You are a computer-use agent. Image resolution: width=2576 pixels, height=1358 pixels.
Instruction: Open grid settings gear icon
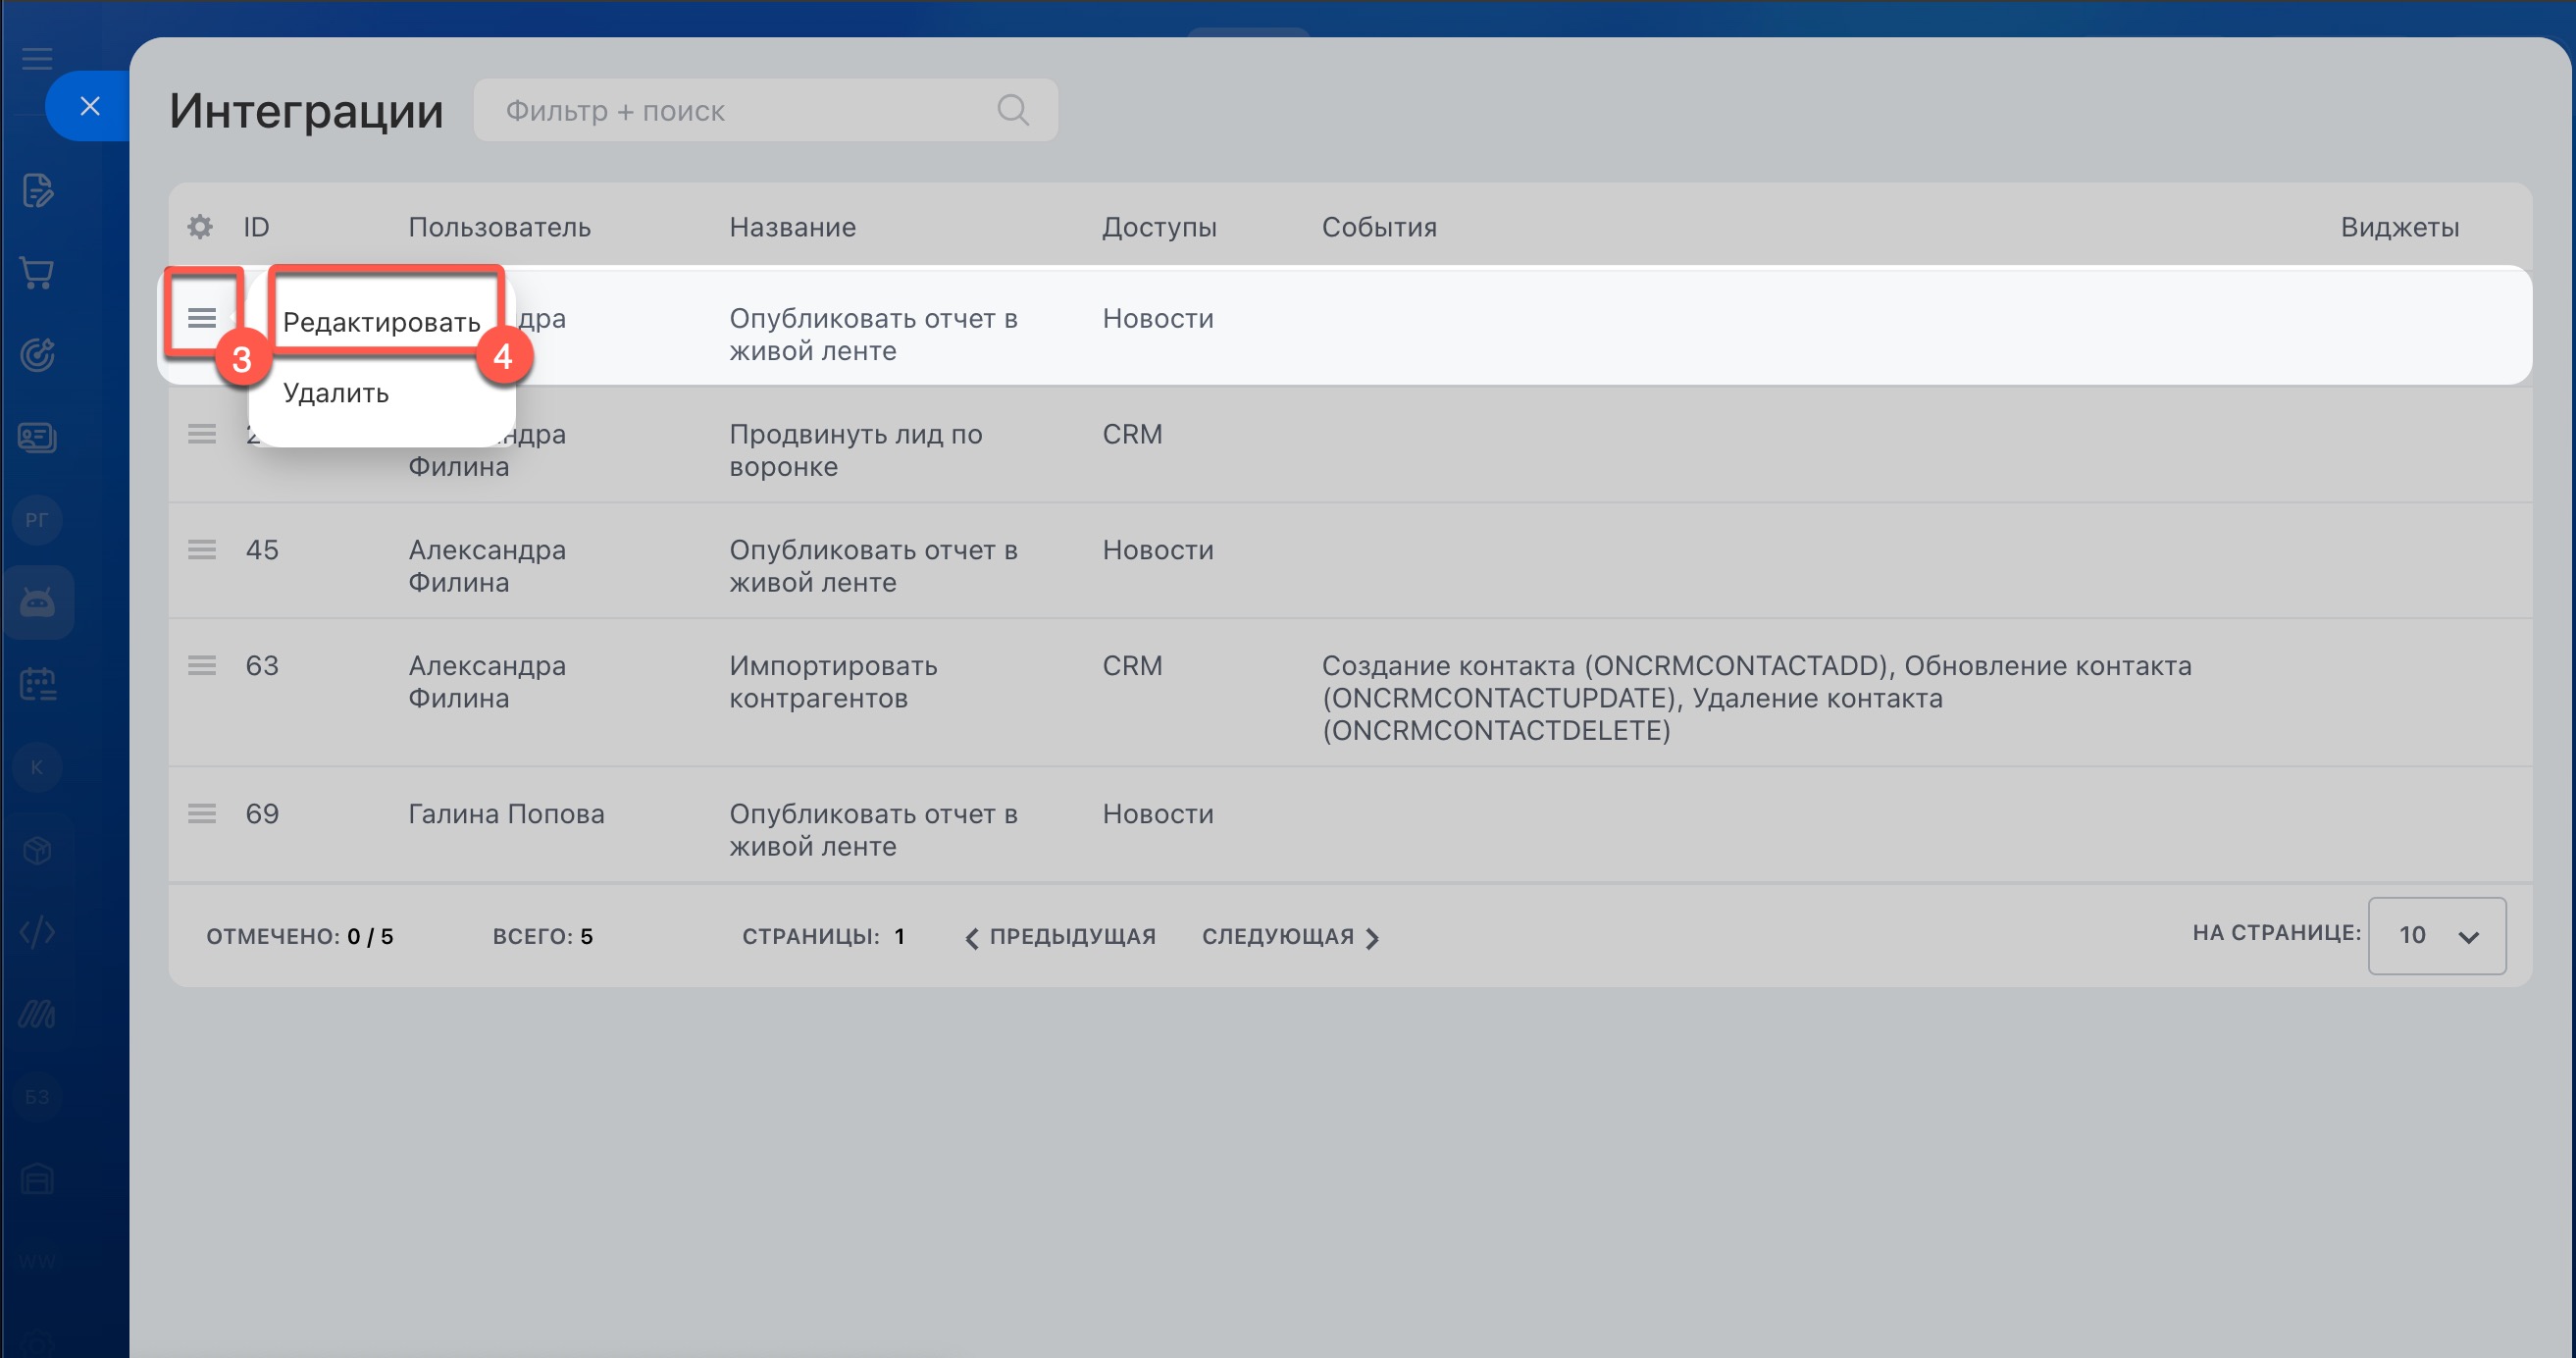(200, 227)
